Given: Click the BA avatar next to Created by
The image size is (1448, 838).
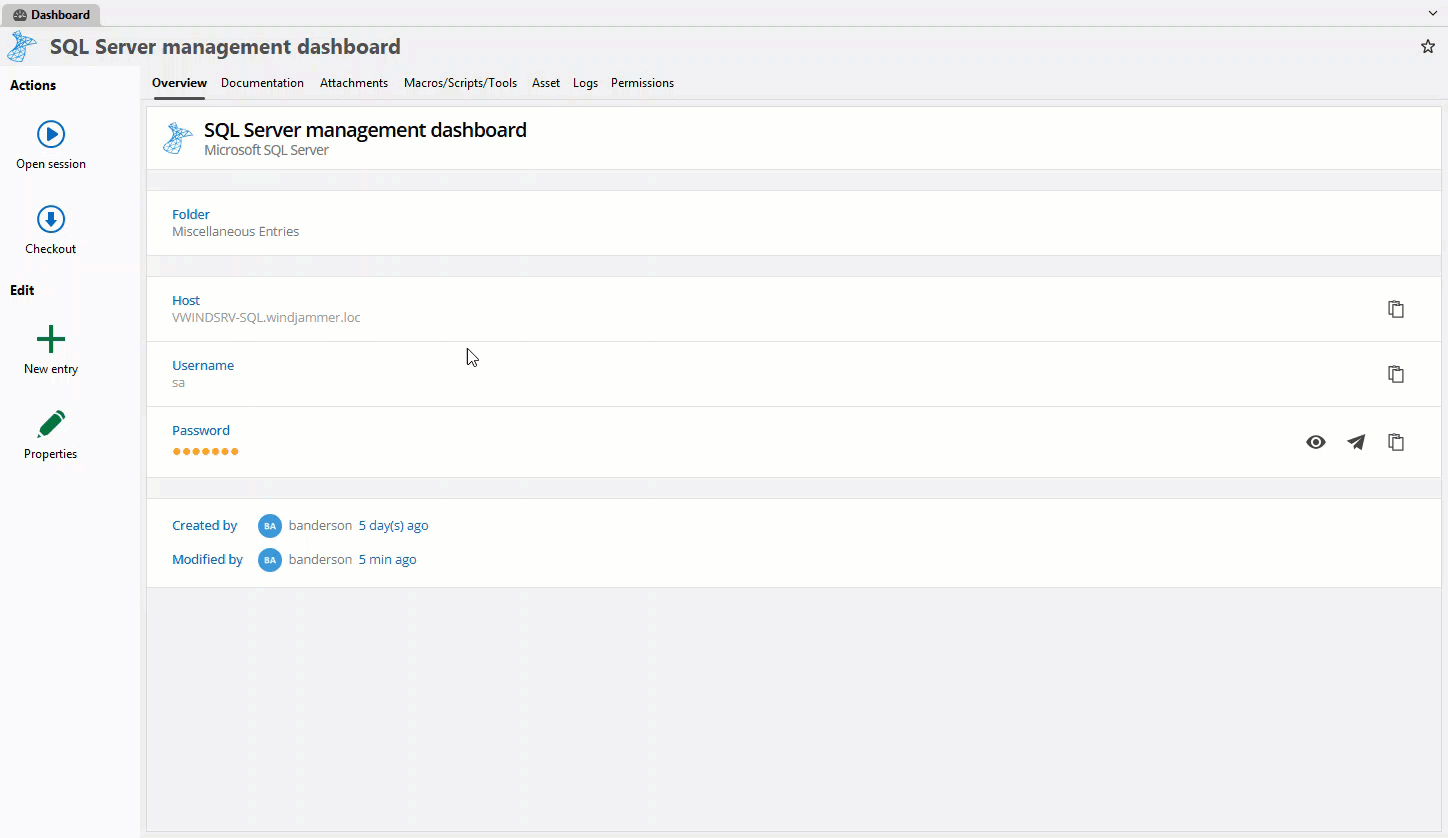Looking at the screenshot, I should click(270, 526).
